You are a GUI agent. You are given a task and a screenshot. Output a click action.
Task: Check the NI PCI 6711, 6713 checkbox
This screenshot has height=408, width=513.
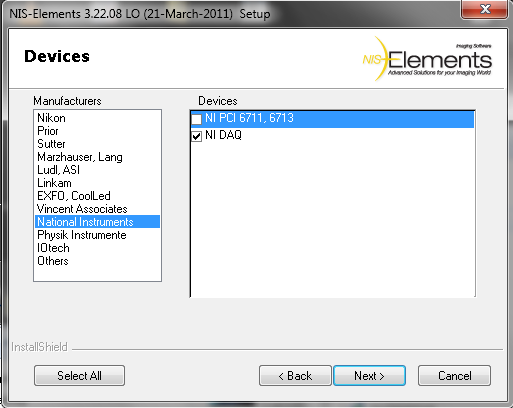click(x=197, y=119)
